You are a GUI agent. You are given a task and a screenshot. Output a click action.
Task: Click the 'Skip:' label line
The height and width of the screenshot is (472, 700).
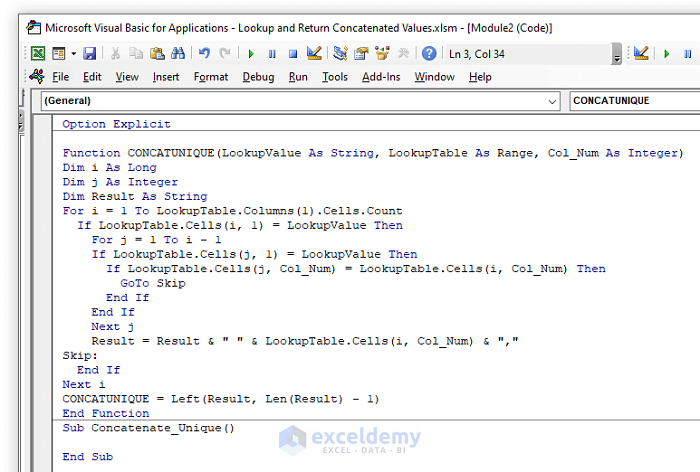[80, 355]
